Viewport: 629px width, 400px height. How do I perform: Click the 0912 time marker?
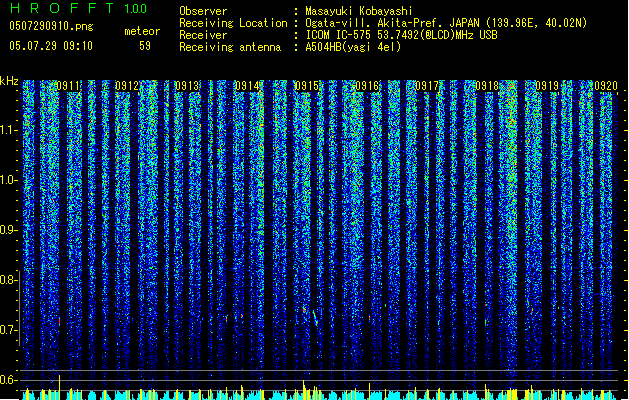127,86
